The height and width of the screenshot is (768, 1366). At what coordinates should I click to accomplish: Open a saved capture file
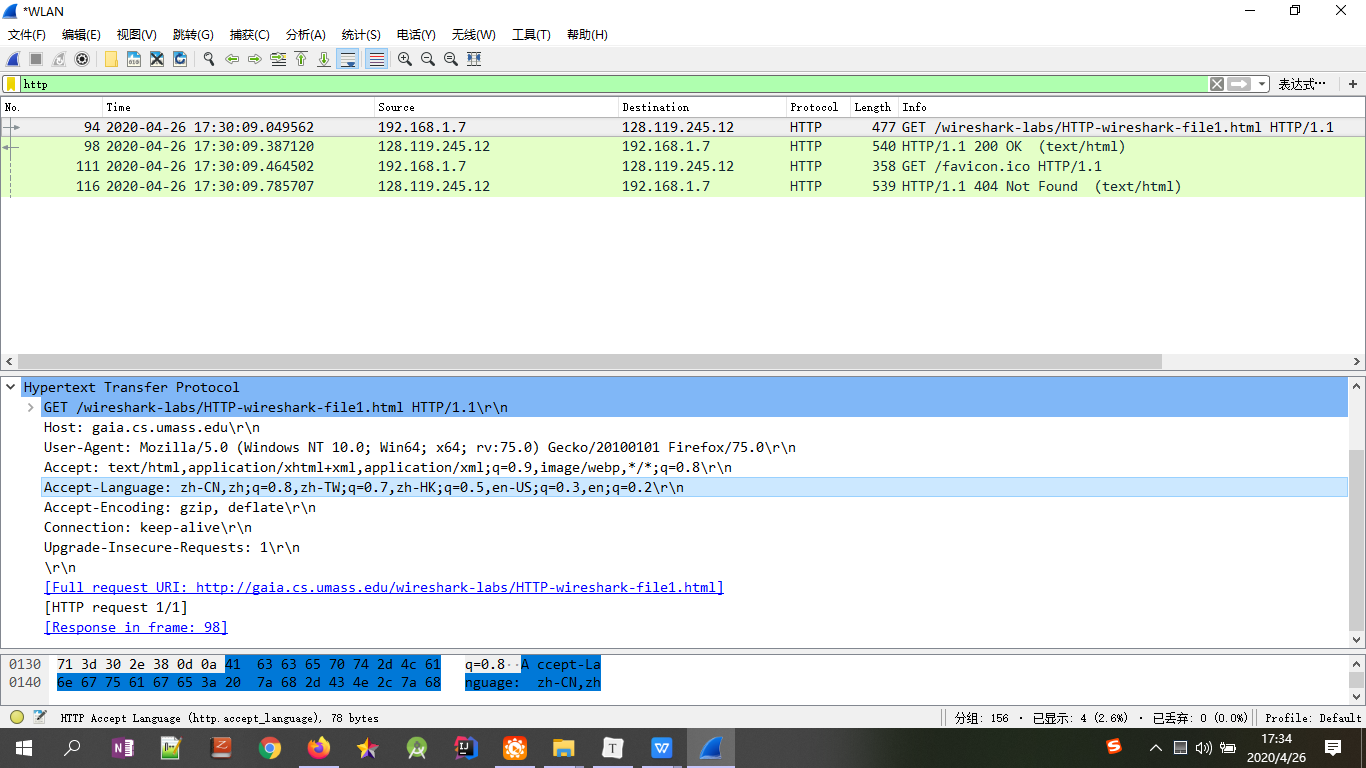(112, 59)
